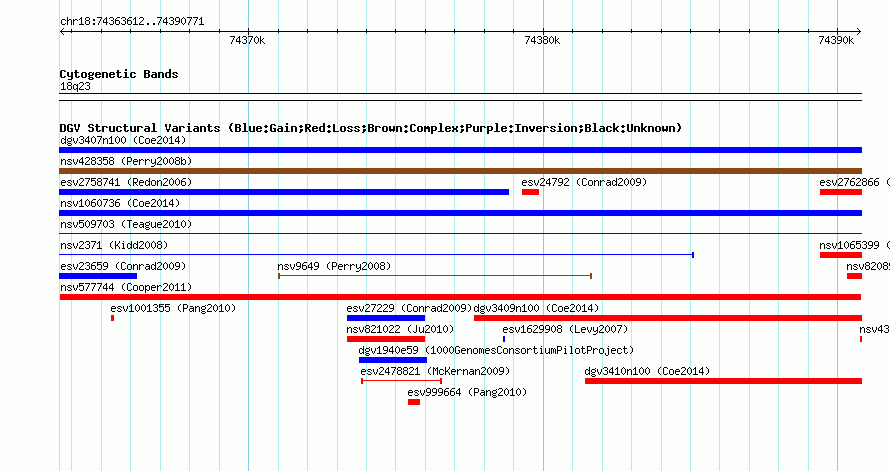Open esv1001355 (Pang2010) label
The height and width of the screenshot is (471, 890).
pos(173,308)
